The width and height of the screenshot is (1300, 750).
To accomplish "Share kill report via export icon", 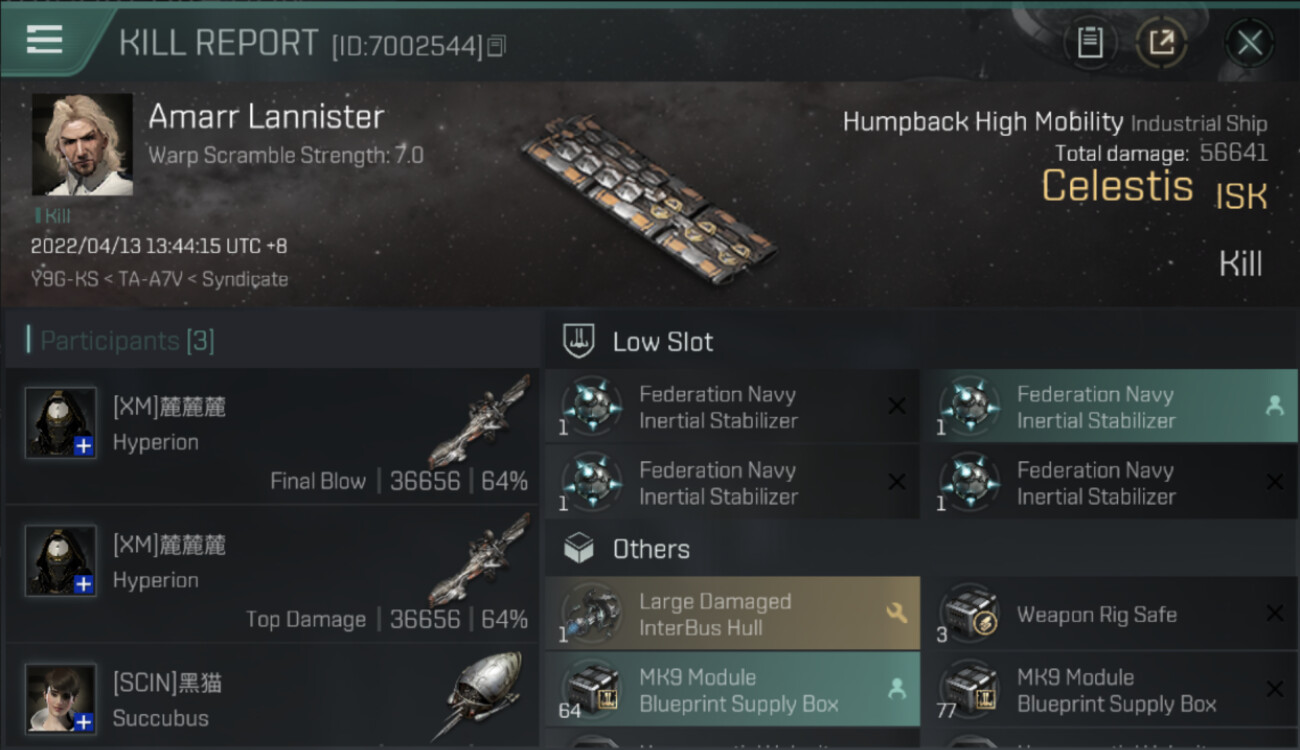I will (x=1162, y=42).
